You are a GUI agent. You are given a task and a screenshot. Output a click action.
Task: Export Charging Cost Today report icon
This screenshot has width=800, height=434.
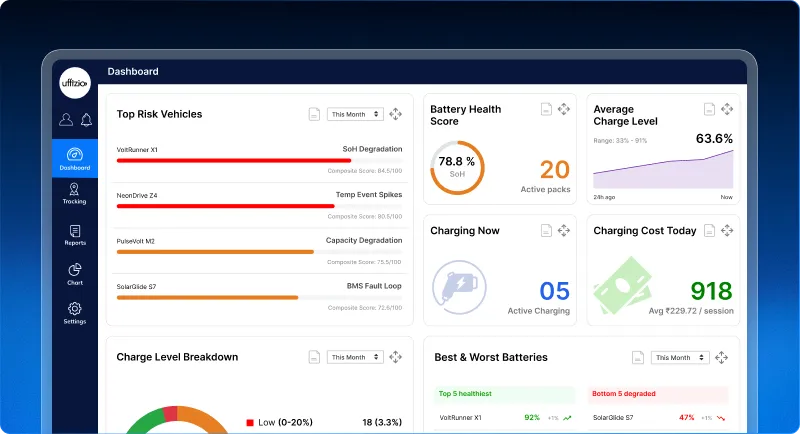pos(709,231)
